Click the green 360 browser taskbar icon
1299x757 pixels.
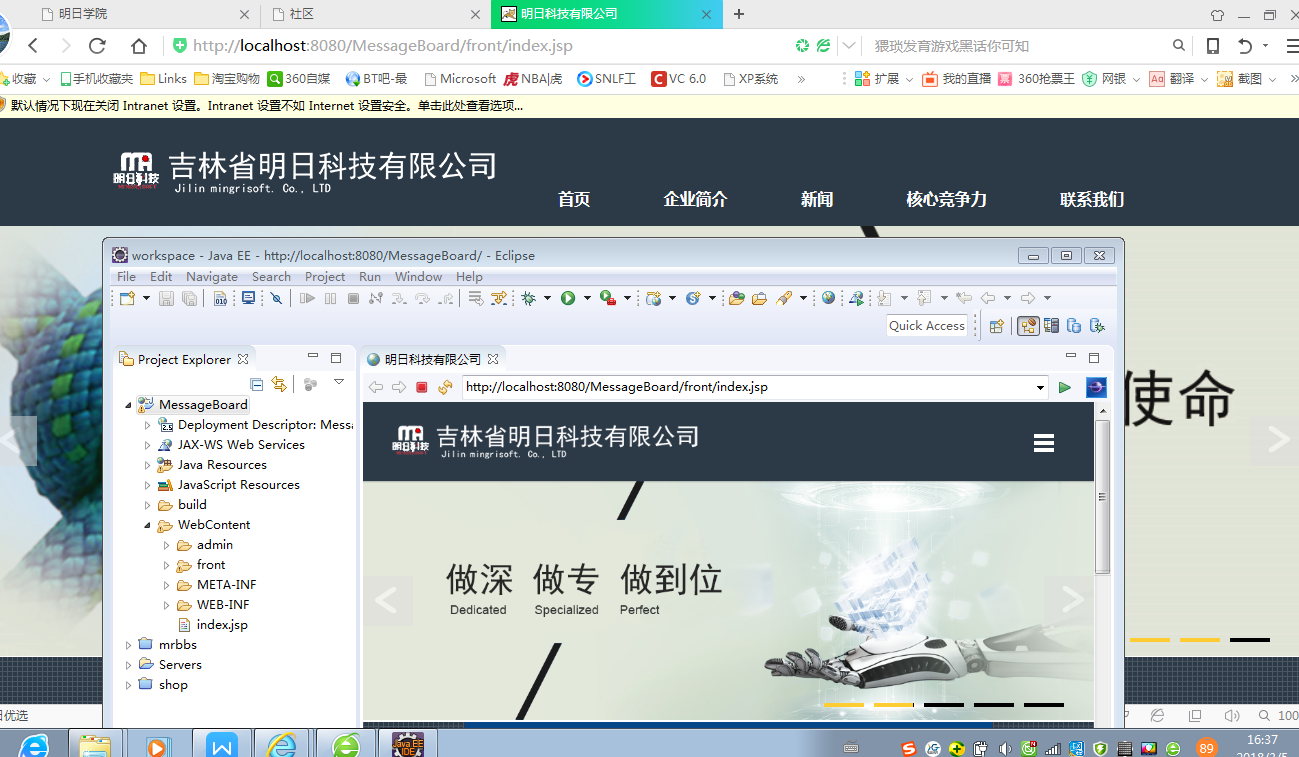click(x=346, y=744)
